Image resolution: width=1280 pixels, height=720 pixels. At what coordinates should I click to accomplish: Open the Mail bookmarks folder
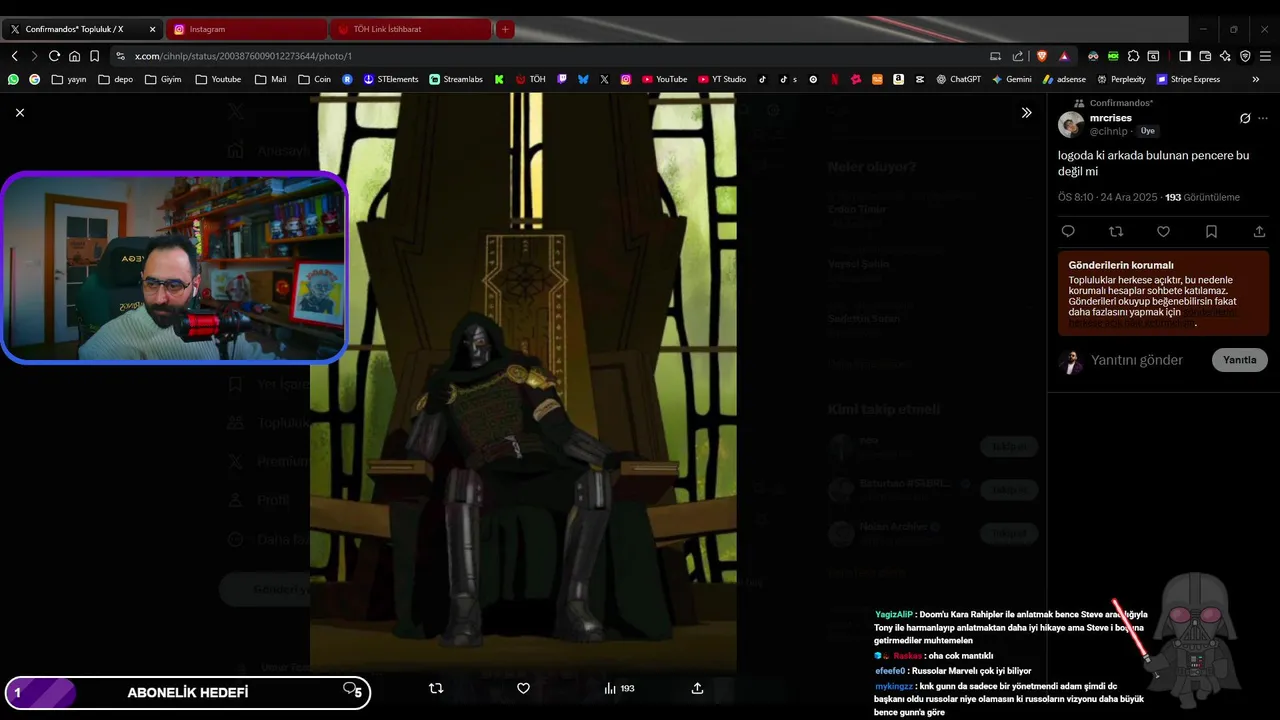(270, 79)
